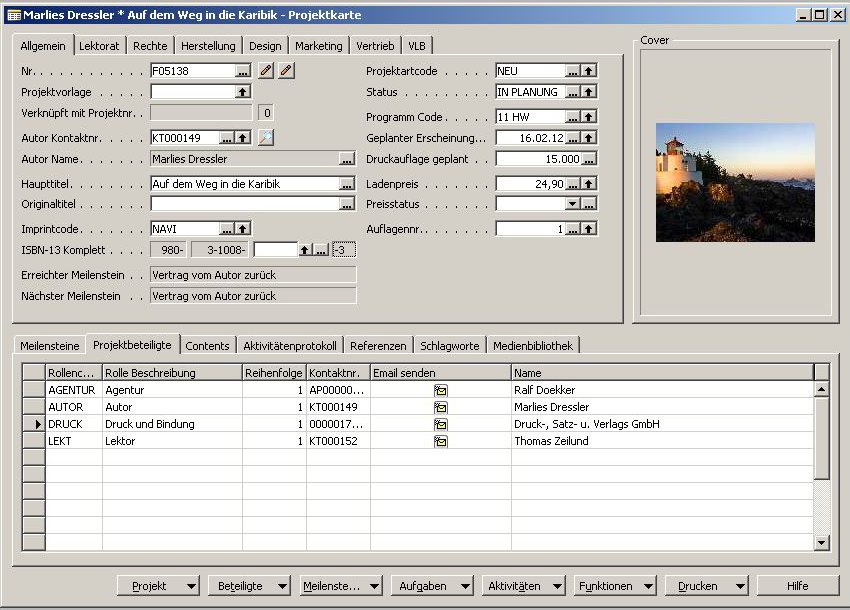The height and width of the screenshot is (610, 850).
Task: Open the VLB tab
Action: 417,46
